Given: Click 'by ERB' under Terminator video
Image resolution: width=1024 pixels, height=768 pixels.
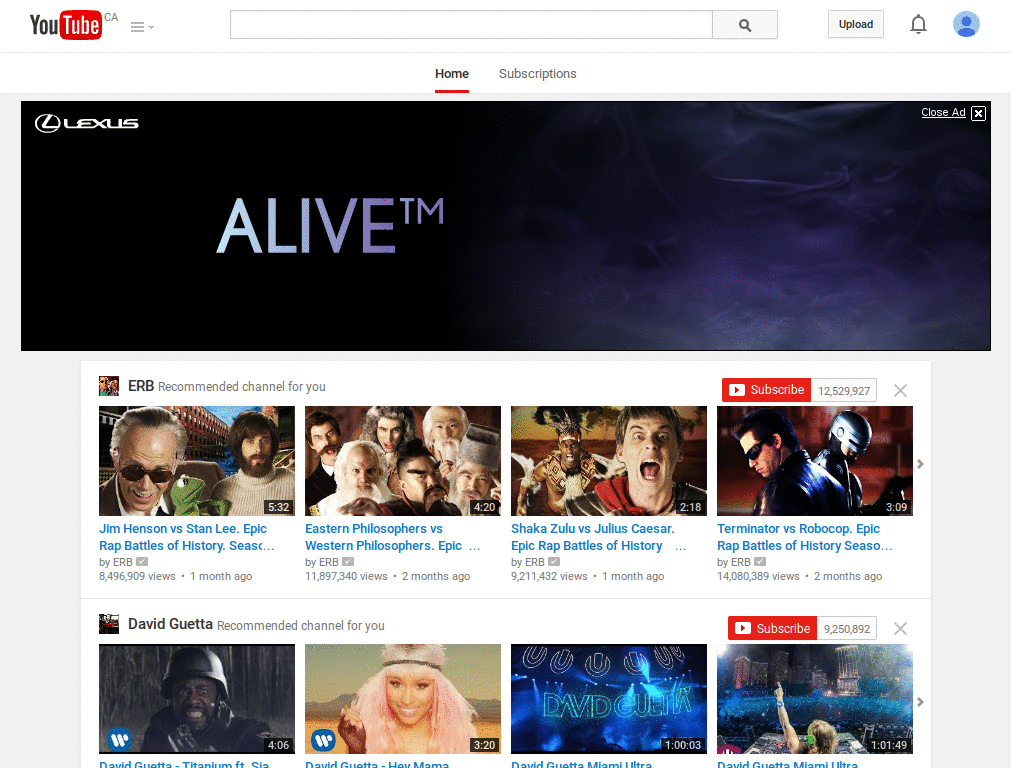Looking at the screenshot, I should coord(734,562).
